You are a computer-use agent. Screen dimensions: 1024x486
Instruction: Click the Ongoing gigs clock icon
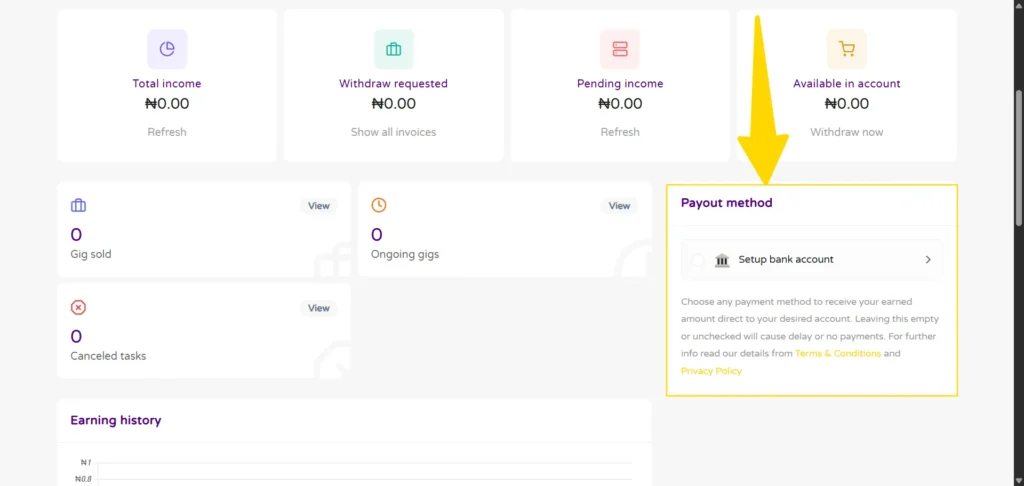click(x=378, y=205)
